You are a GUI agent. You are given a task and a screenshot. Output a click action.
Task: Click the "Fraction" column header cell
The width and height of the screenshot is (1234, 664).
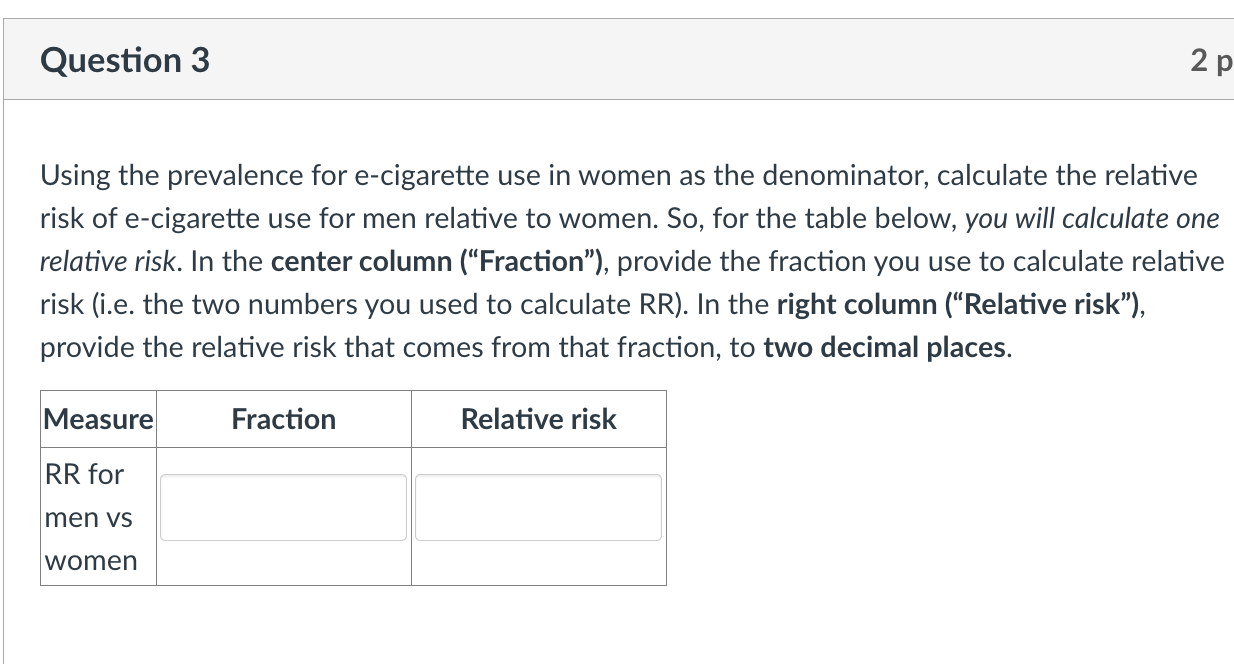point(283,419)
